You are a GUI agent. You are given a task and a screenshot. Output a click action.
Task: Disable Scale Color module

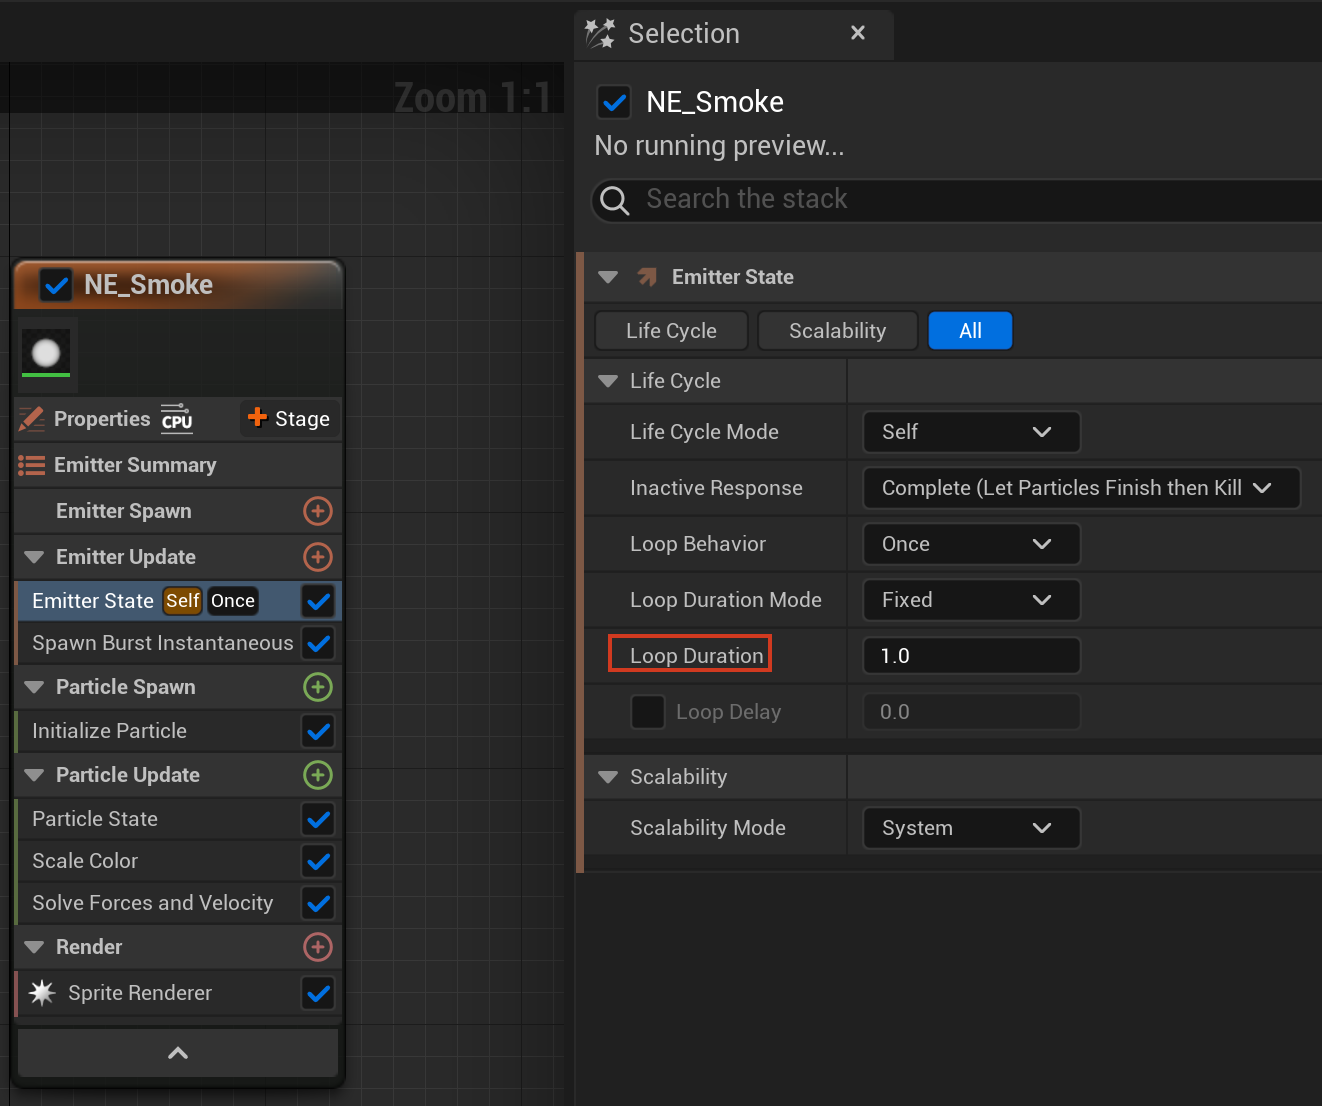319,861
